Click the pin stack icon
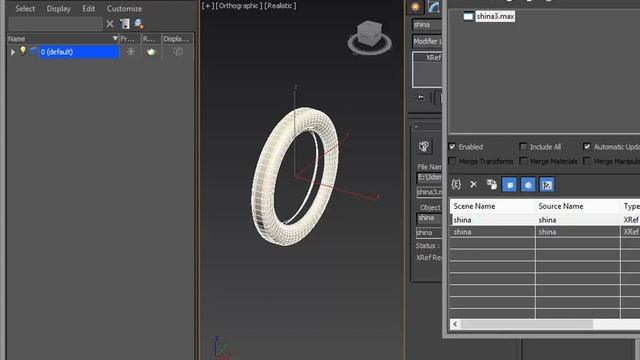This screenshot has width=640, height=360. [x=420, y=98]
